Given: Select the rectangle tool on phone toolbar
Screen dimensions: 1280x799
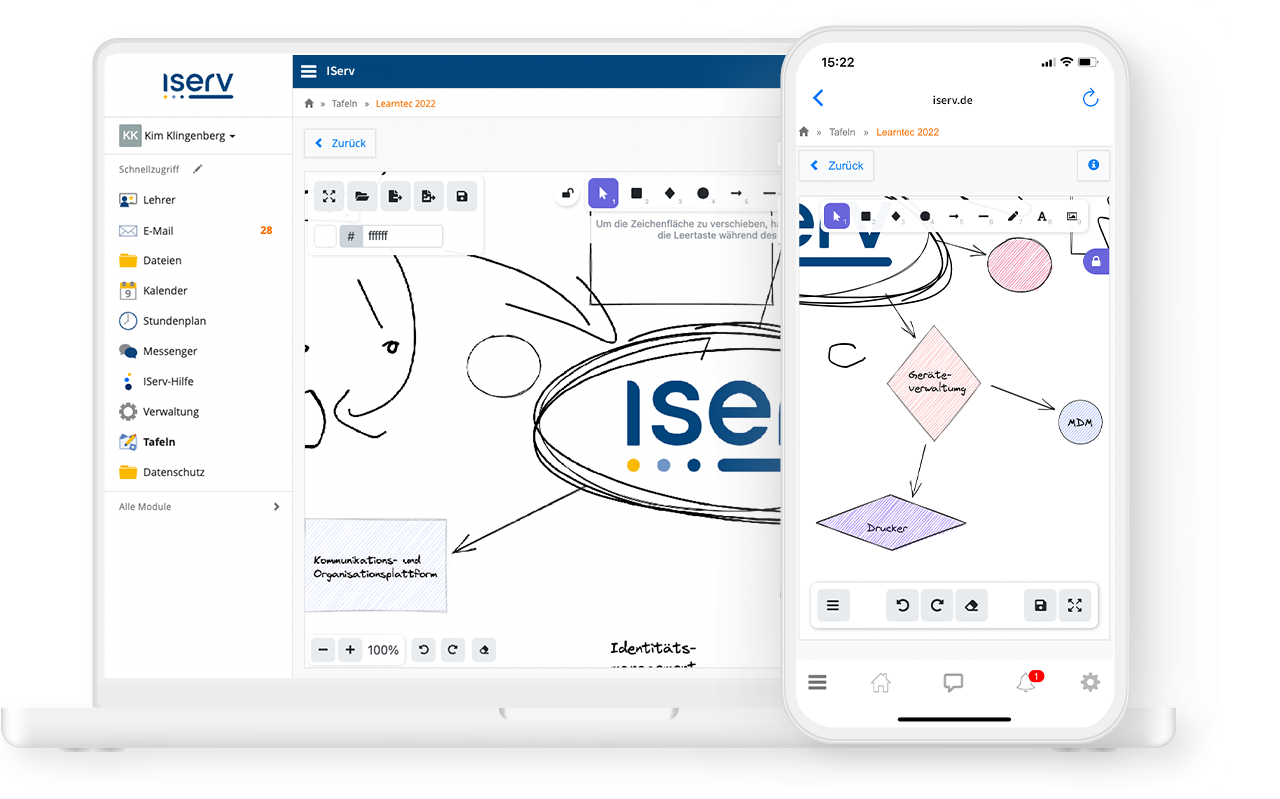Looking at the screenshot, I should coord(866,216).
